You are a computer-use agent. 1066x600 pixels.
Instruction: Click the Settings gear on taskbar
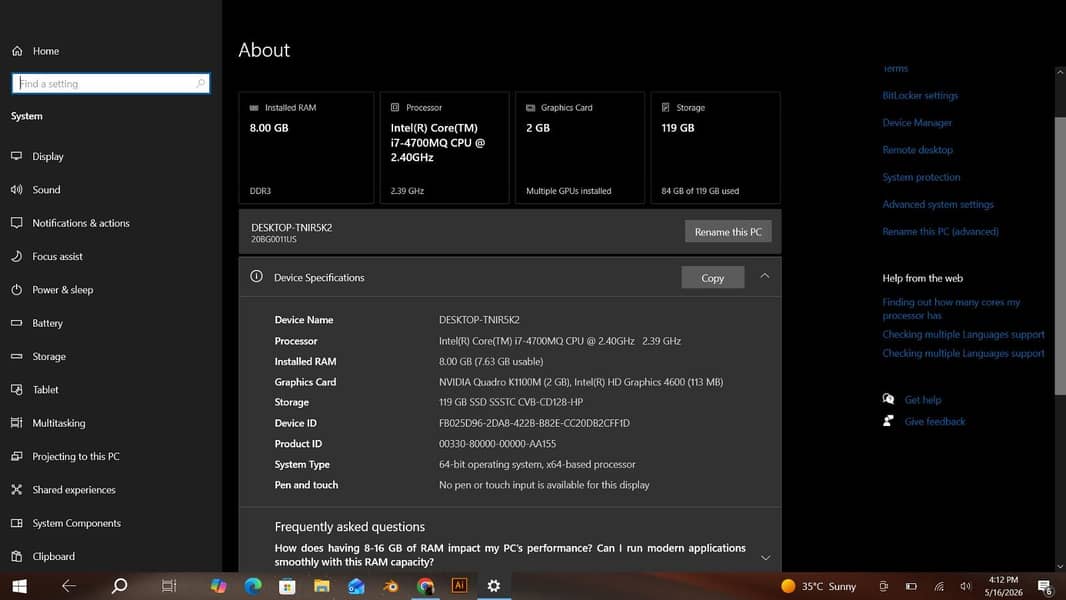coord(494,586)
